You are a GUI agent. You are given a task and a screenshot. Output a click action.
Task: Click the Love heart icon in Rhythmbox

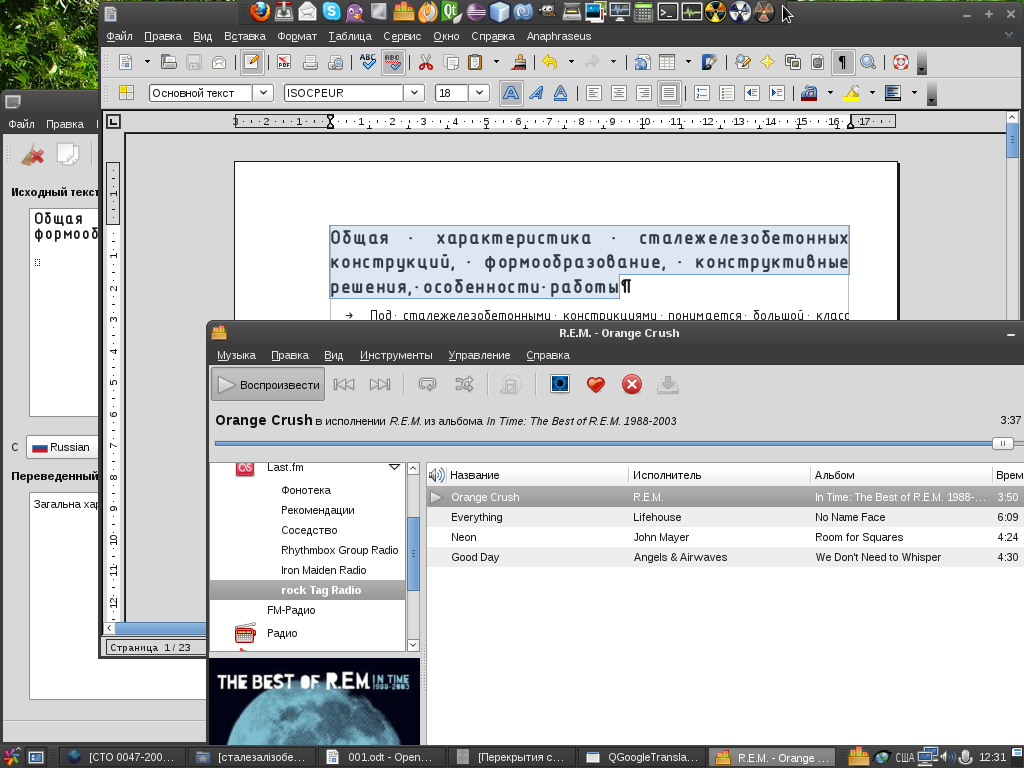point(596,385)
